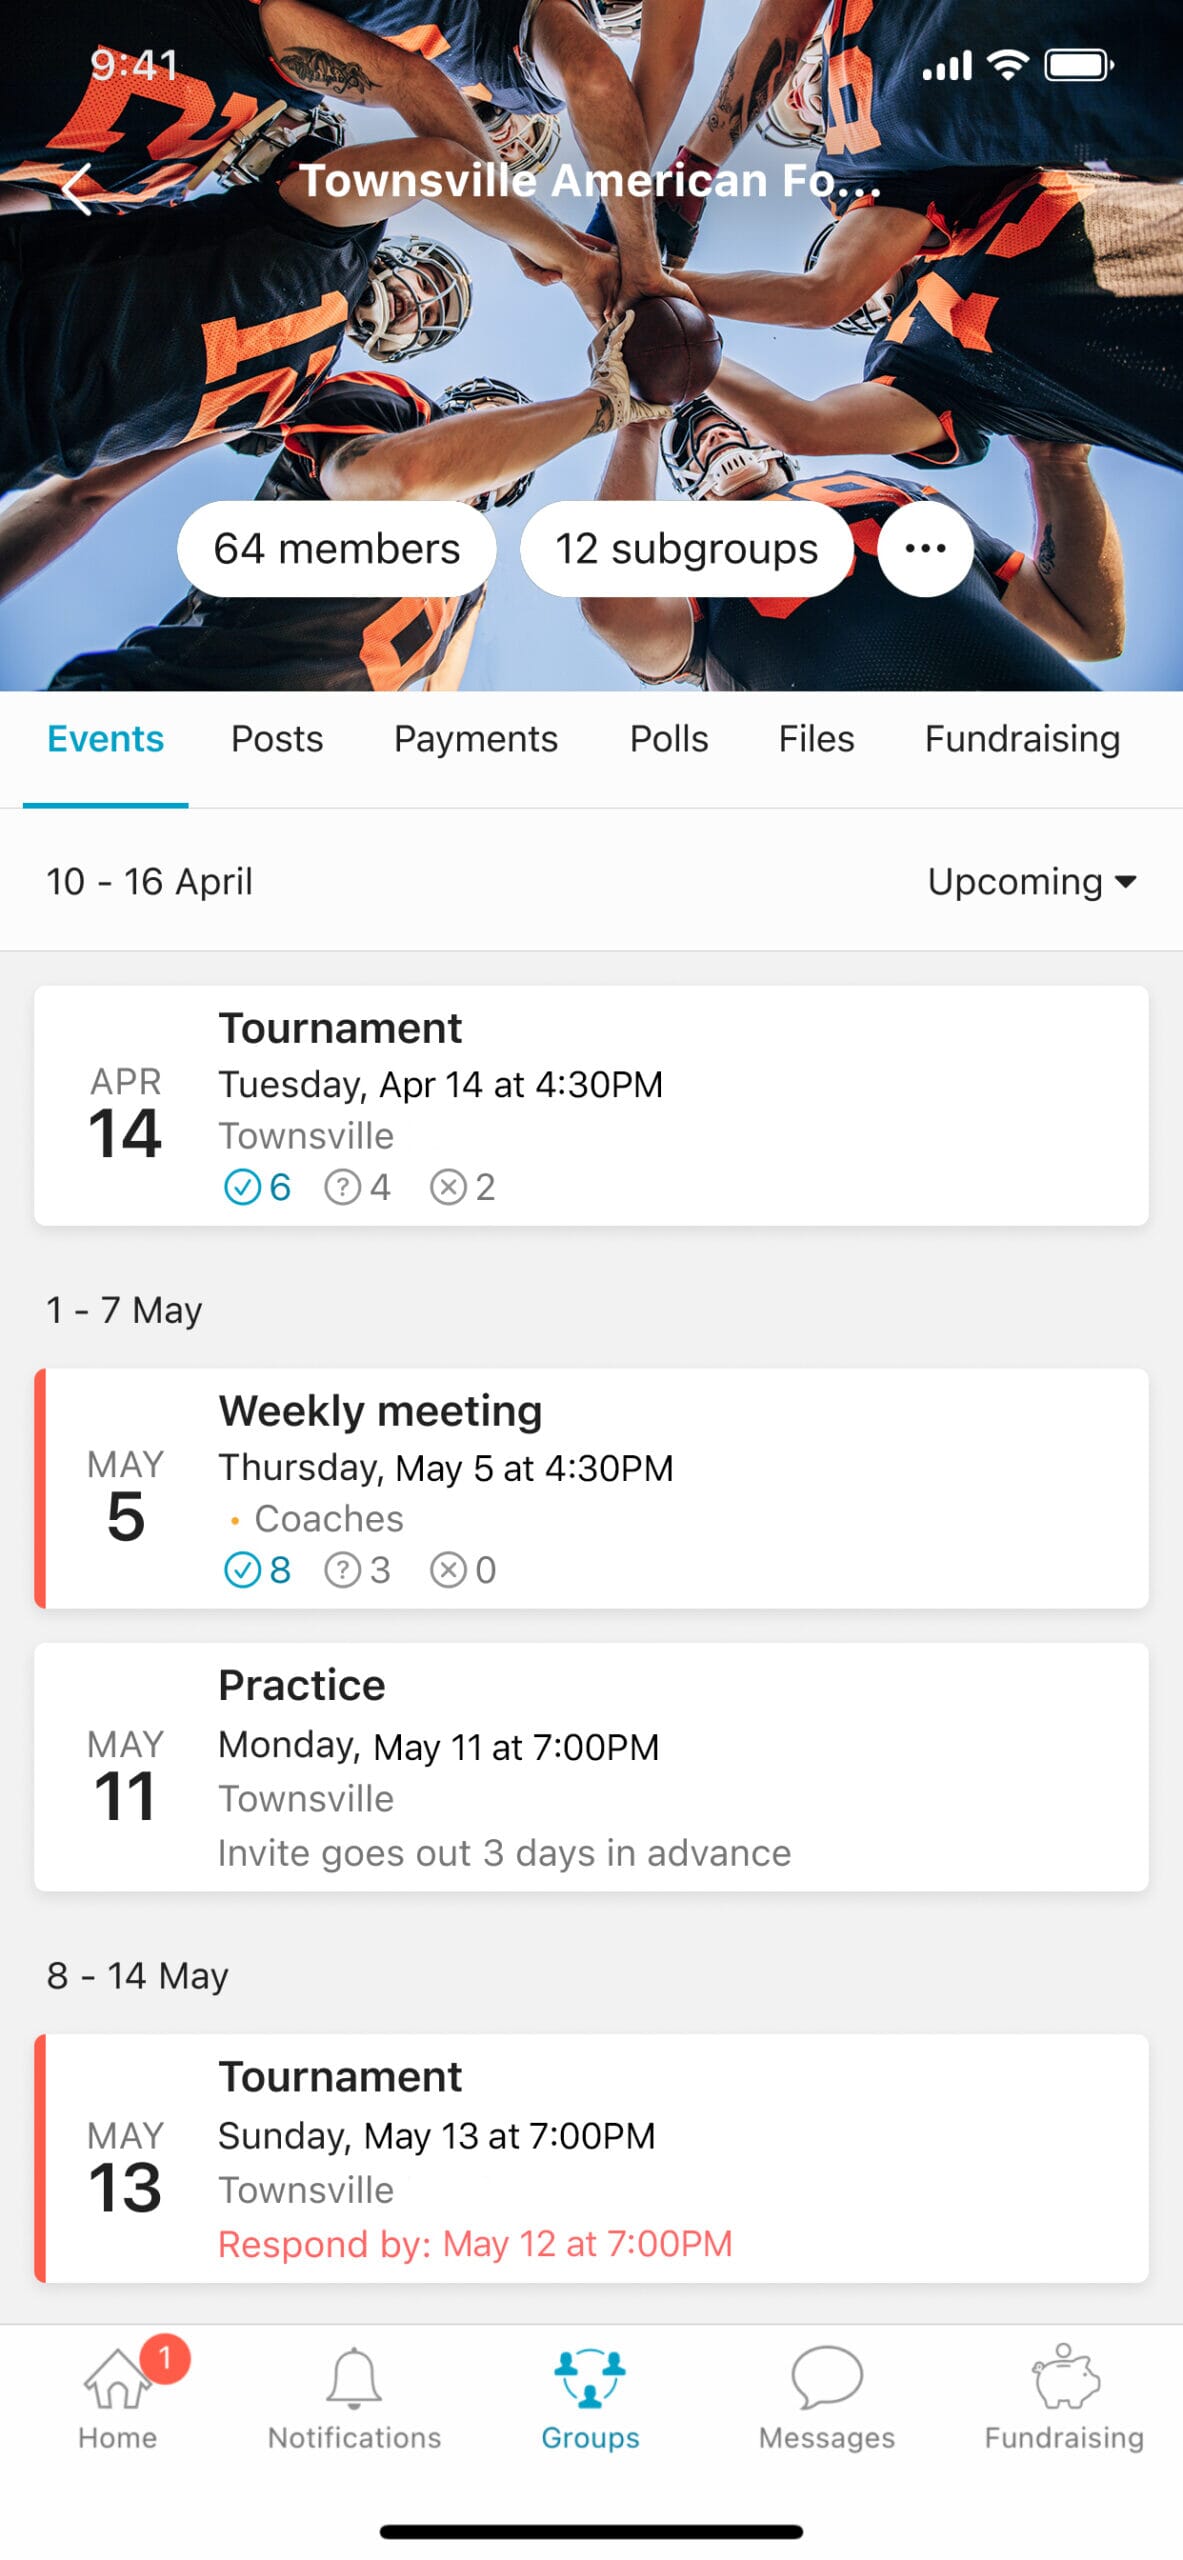The height and width of the screenshot is (2560, 1183).
Task: Switch to the Files tab
Action: [x=816, y=739]
